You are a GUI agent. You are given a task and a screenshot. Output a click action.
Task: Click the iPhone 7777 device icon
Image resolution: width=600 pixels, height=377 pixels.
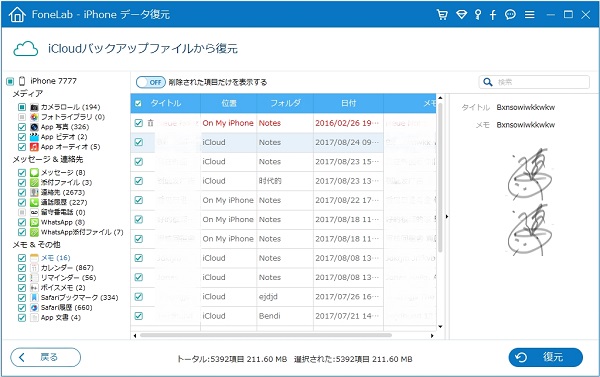click(22, 81)
